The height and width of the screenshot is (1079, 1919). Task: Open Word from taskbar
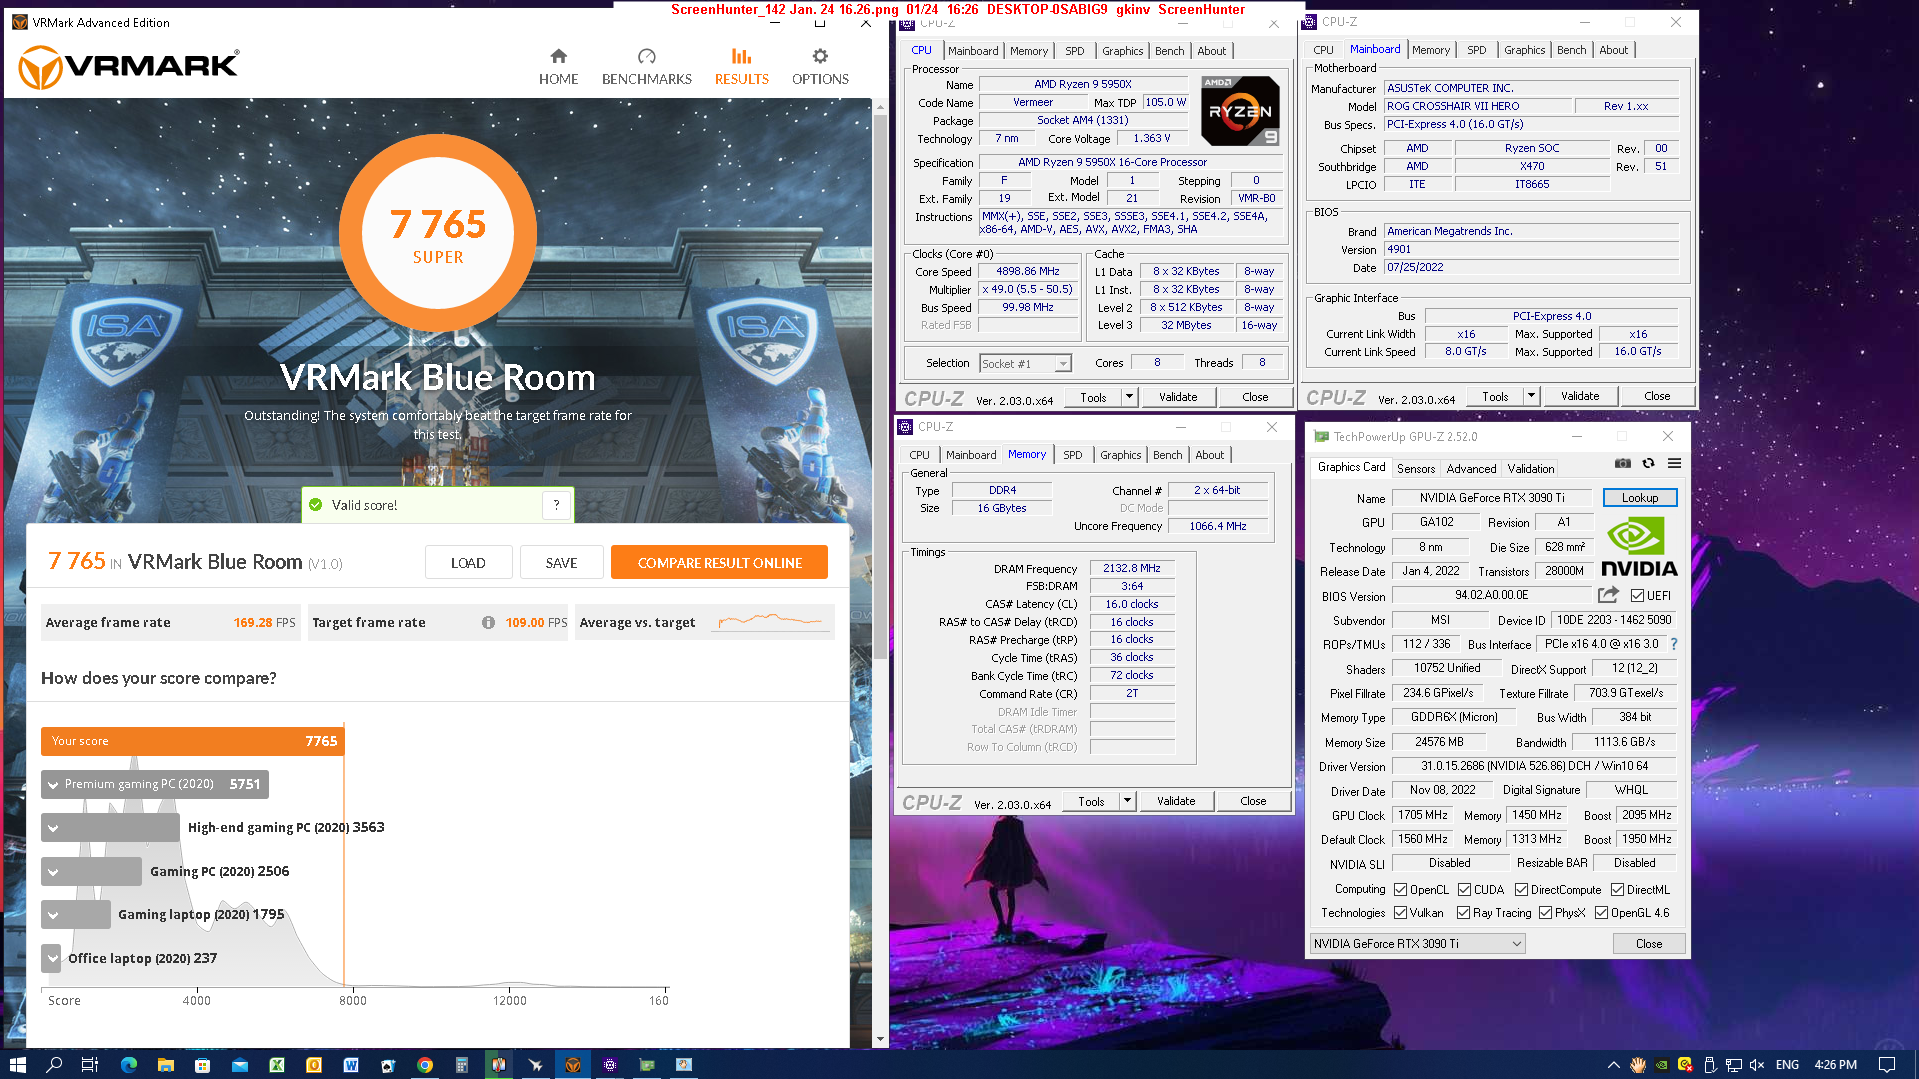coord(351,1065)
